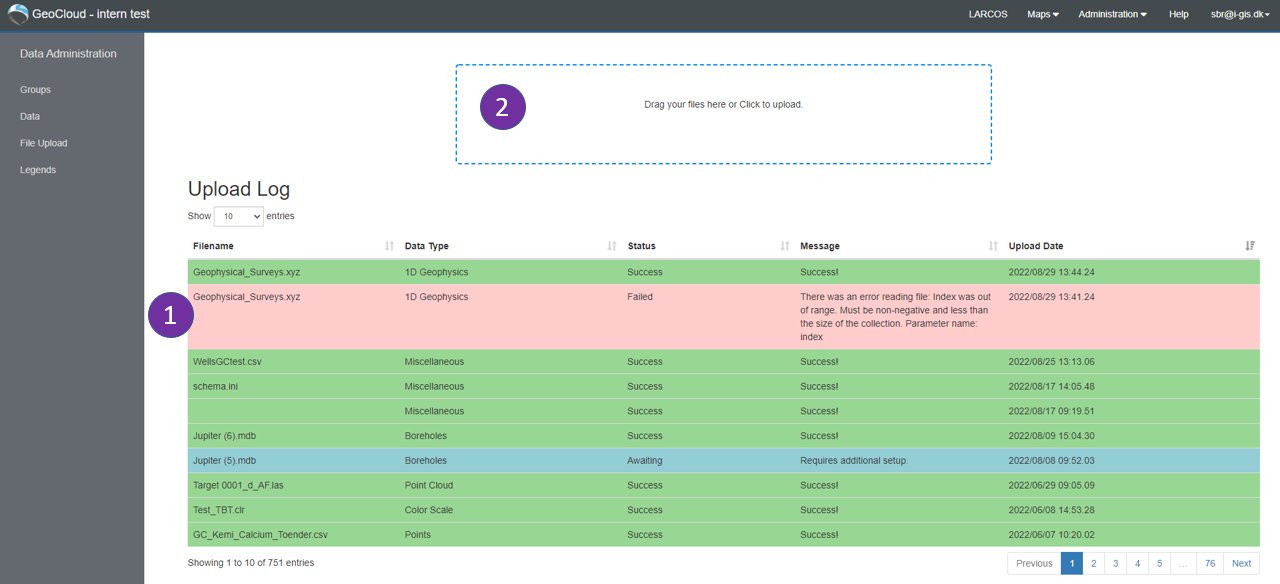Go to page 76 of log
The height and width of the screenshot is (584, 1280).
click(x=1210, y=563)
